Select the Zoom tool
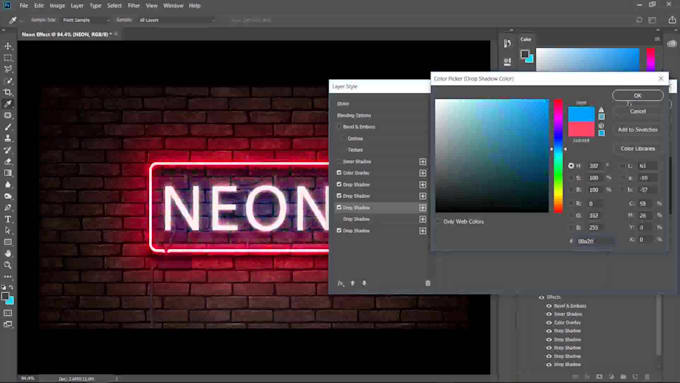This screenshot has width=680, height=383. click(8, 265)
